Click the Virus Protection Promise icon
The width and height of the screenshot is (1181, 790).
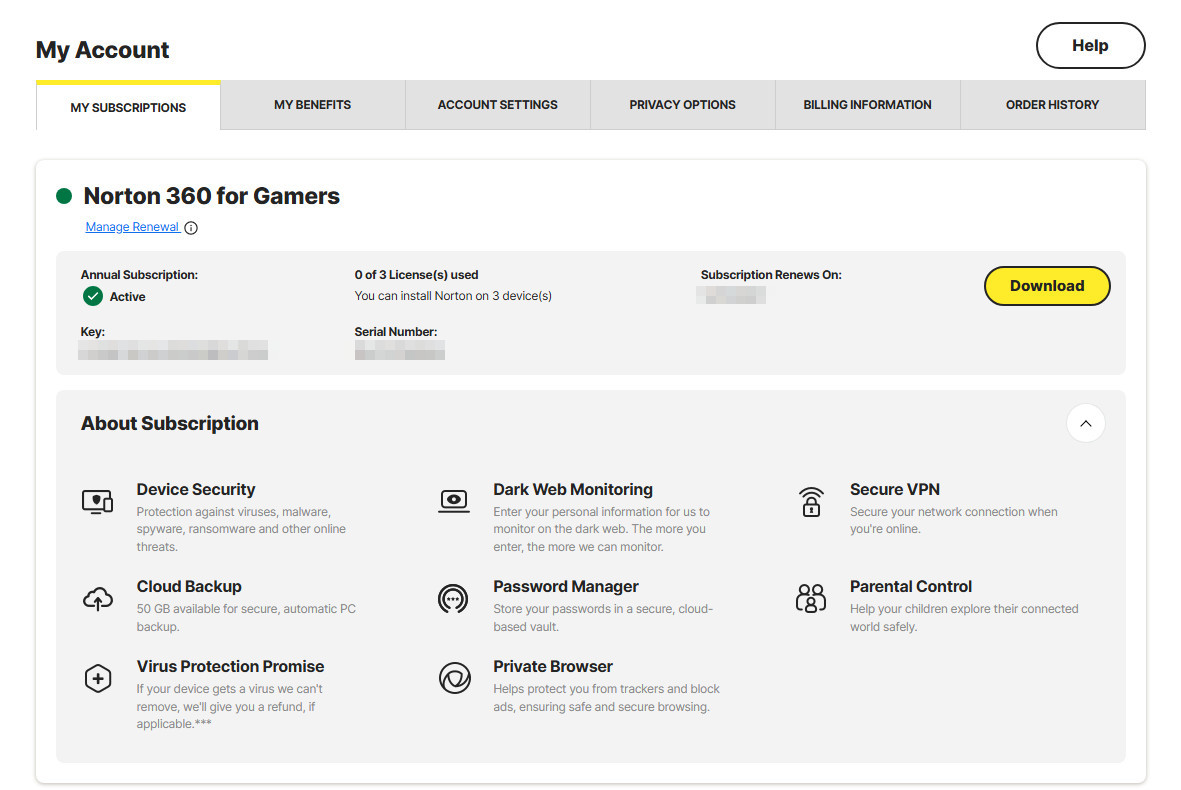click(x=98, y=679)
